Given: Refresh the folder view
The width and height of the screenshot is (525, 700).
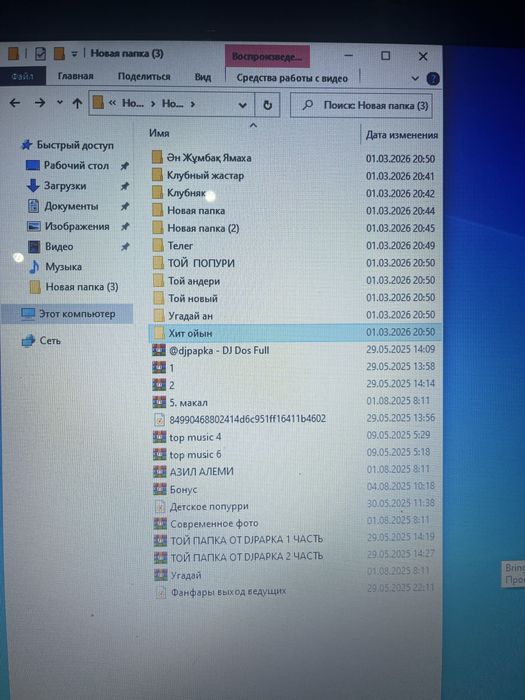Looking at the screenshot, I should point(267,105).
